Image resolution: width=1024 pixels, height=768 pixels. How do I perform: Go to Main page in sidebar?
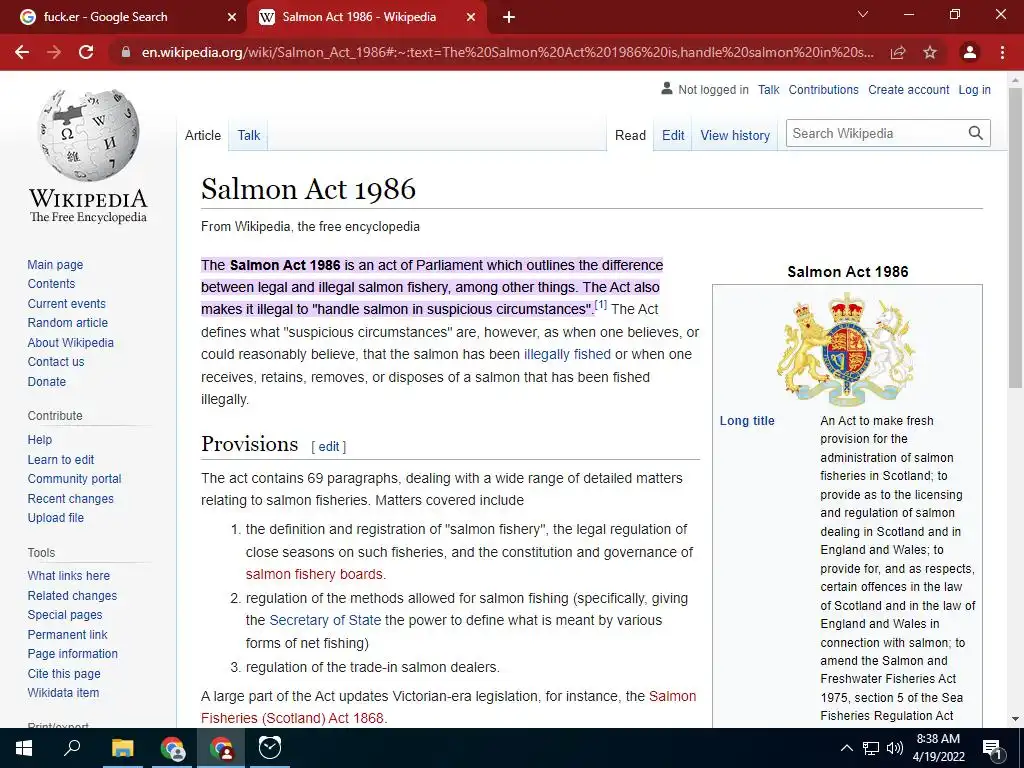click(56, 264)
